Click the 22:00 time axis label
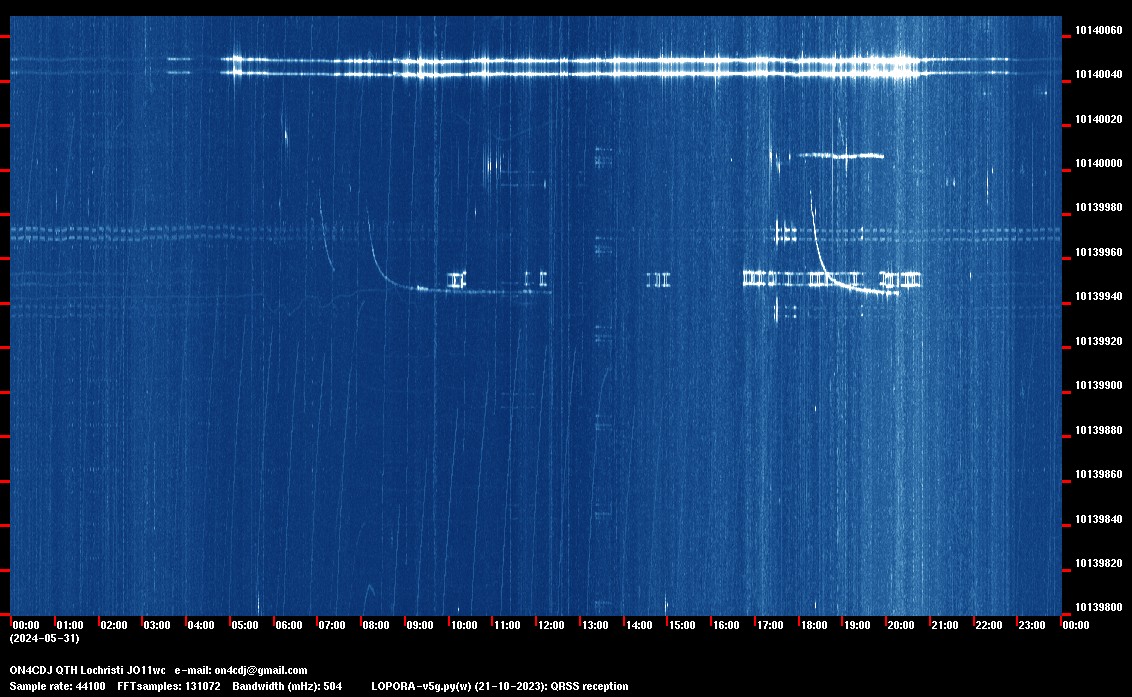Image resolution: width=1132 pixels, height=697 pixels. point(988,625)
